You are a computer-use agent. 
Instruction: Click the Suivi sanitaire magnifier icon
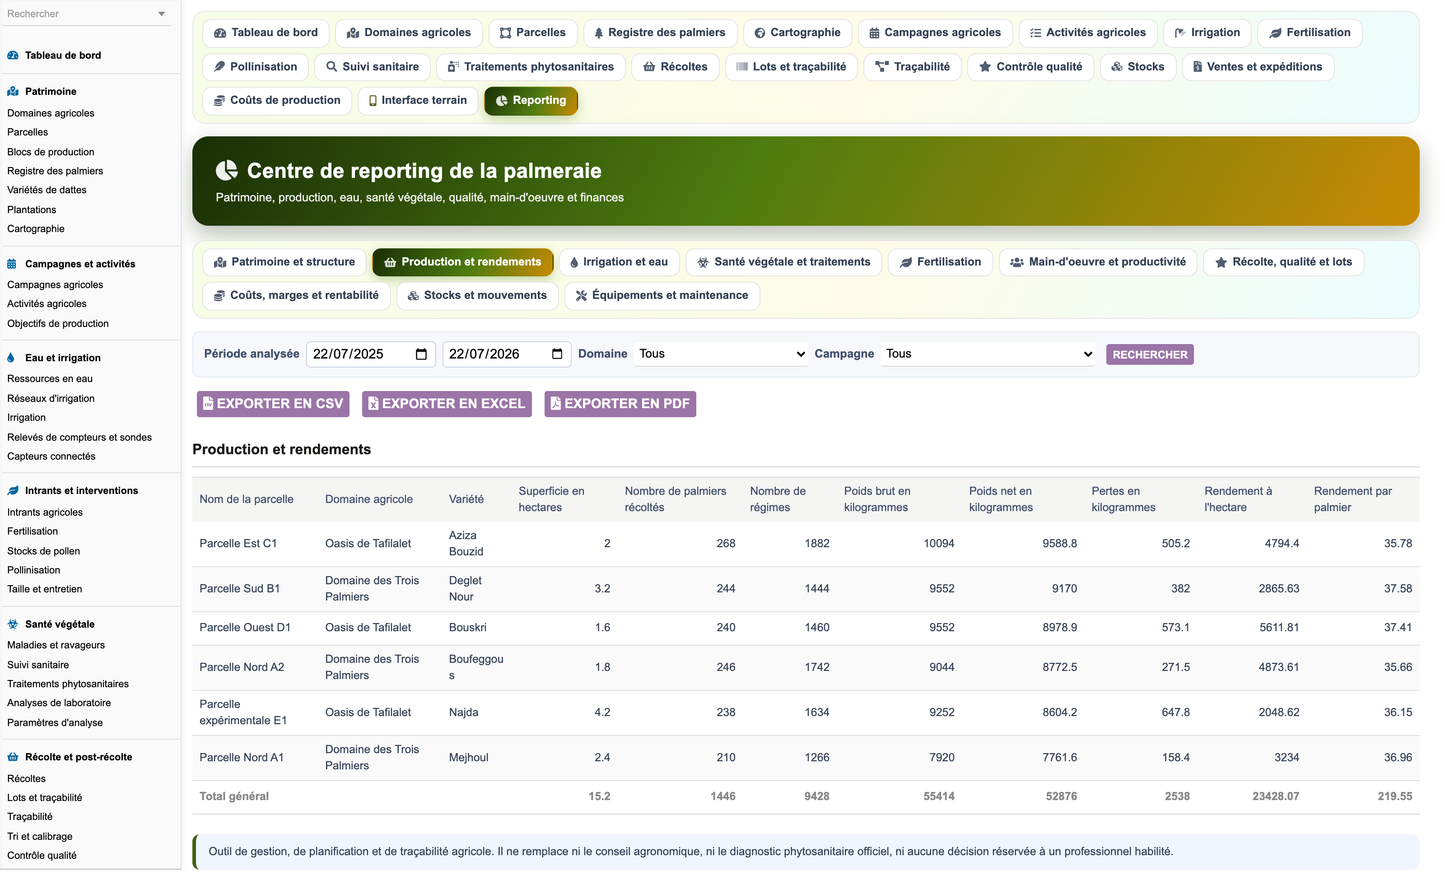click(332, 67)
